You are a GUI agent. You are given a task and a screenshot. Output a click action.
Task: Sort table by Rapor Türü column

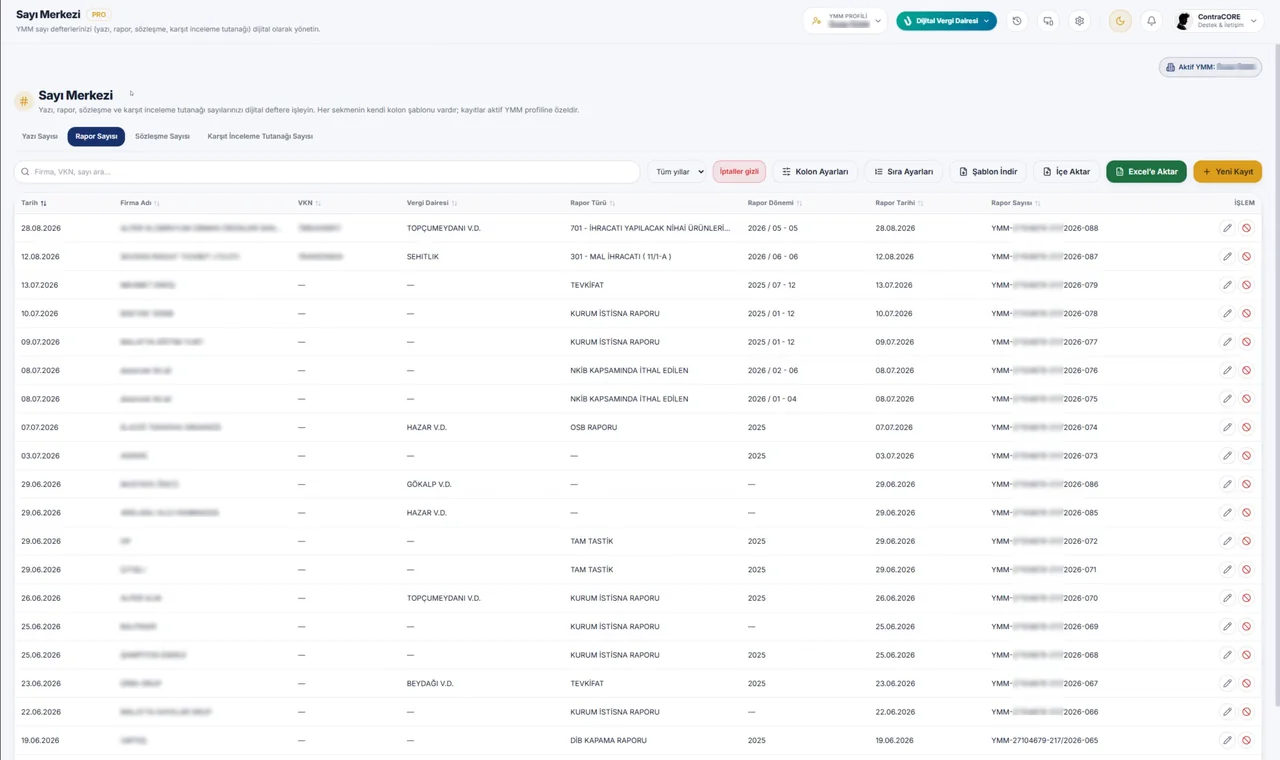pos(592,203)
